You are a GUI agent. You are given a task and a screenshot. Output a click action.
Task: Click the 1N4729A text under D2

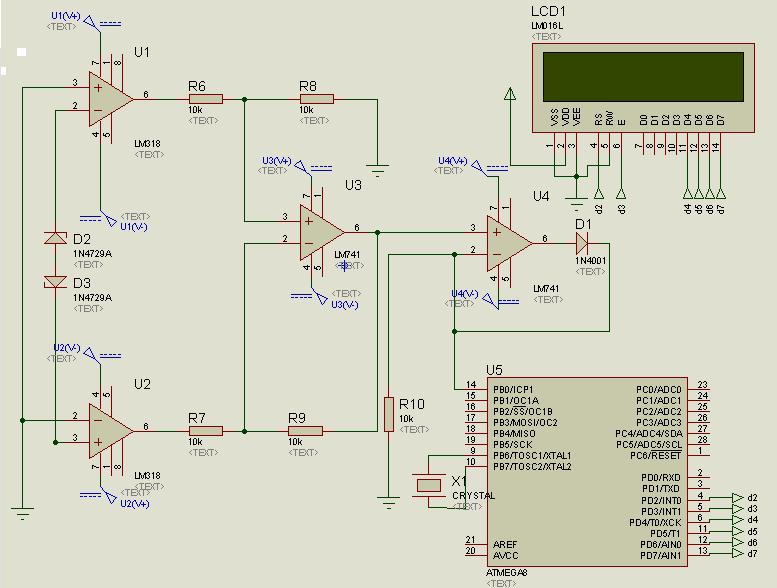coord(92,254)
